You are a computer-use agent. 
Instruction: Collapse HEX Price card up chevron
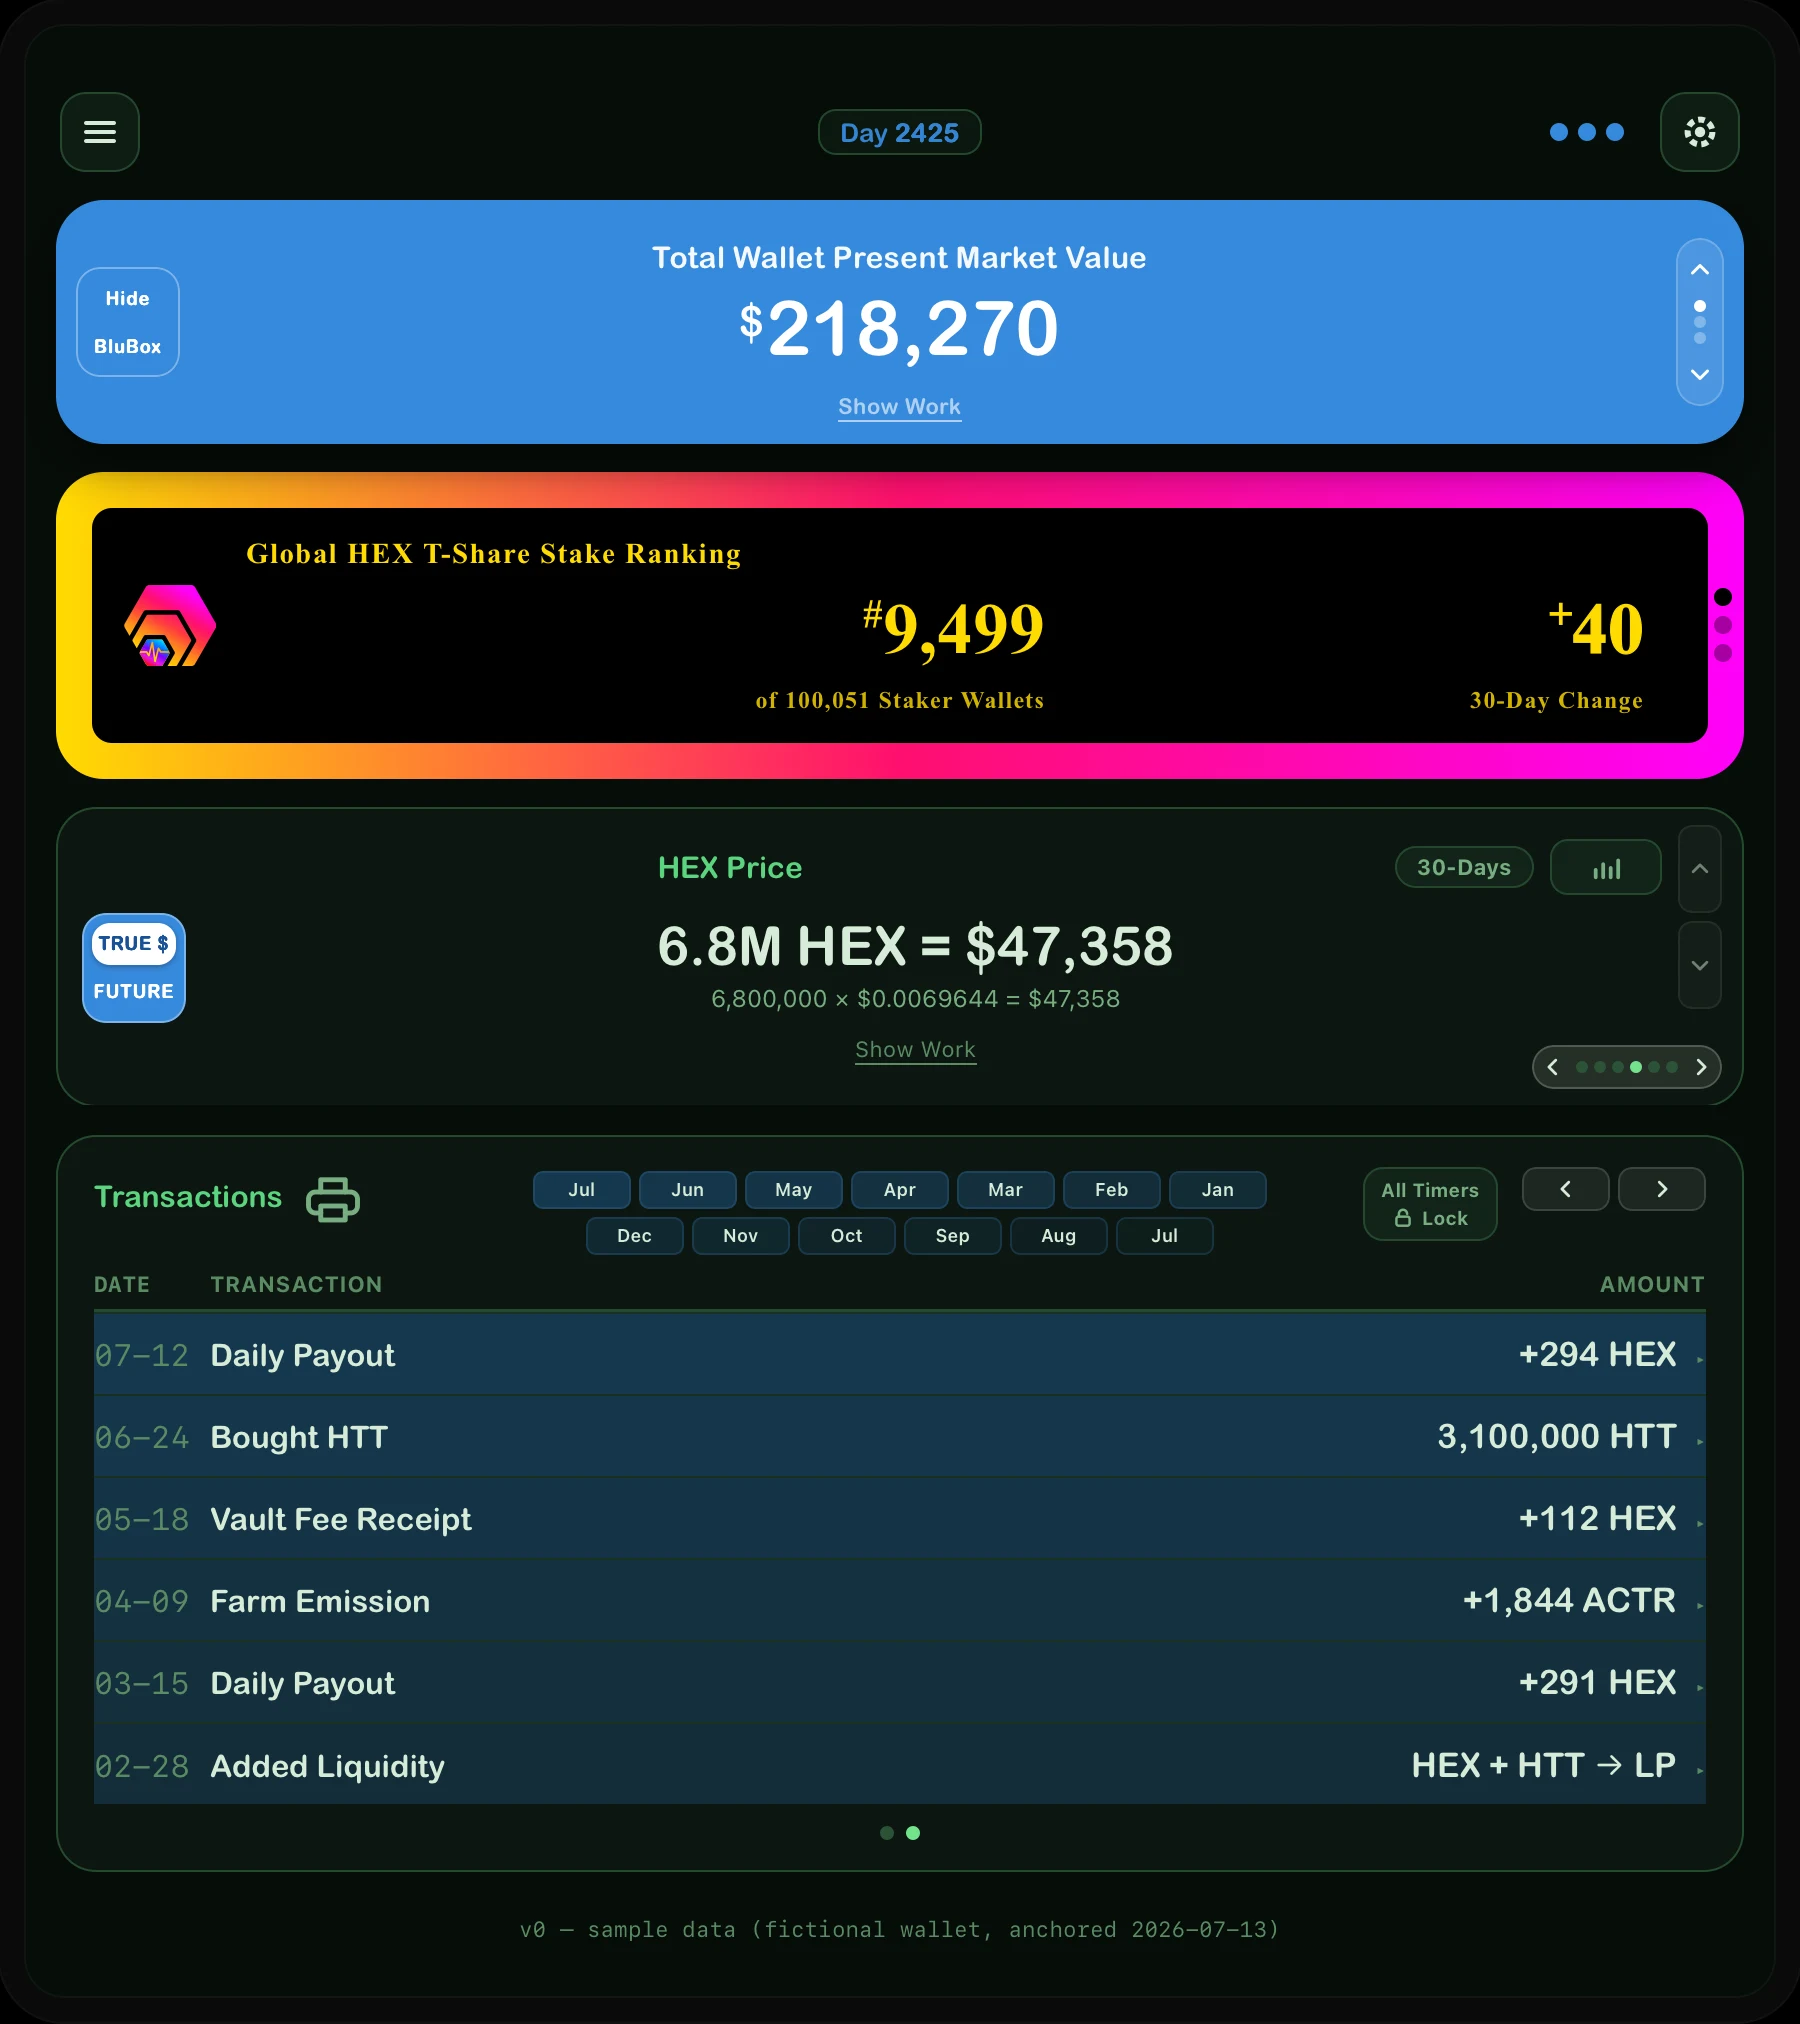click(1700, 869)
